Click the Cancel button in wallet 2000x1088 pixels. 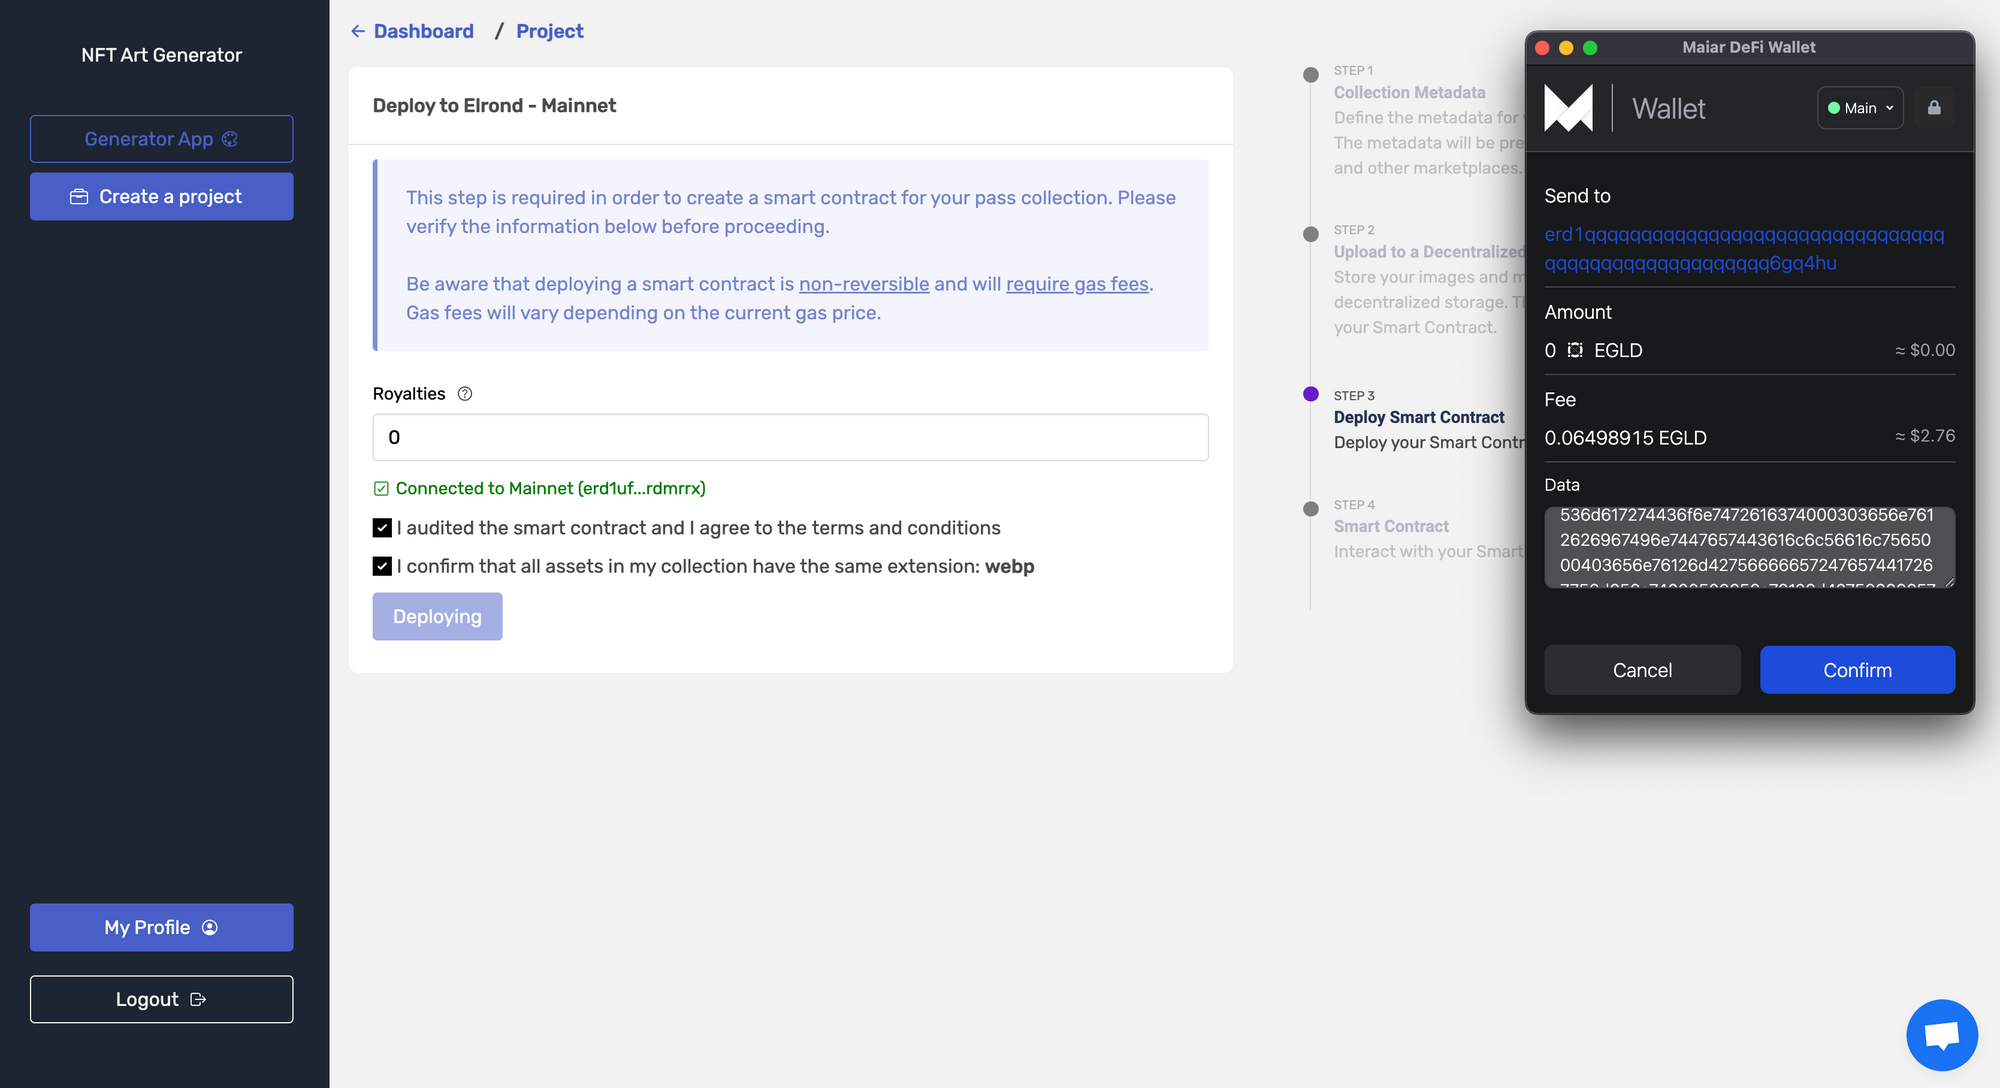point(1642,669)
